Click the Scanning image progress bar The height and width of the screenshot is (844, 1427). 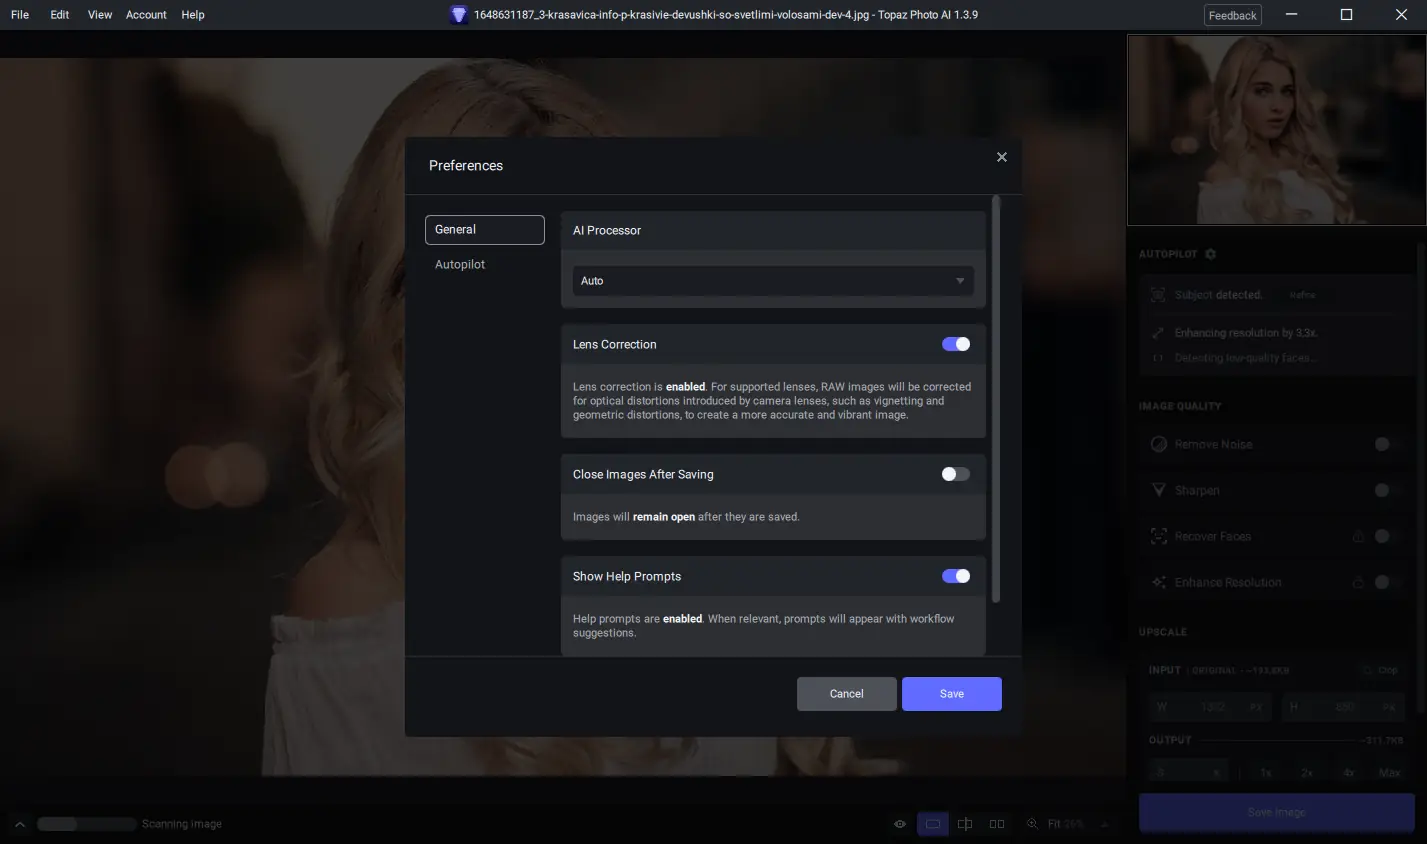click(x=87, y=824)
